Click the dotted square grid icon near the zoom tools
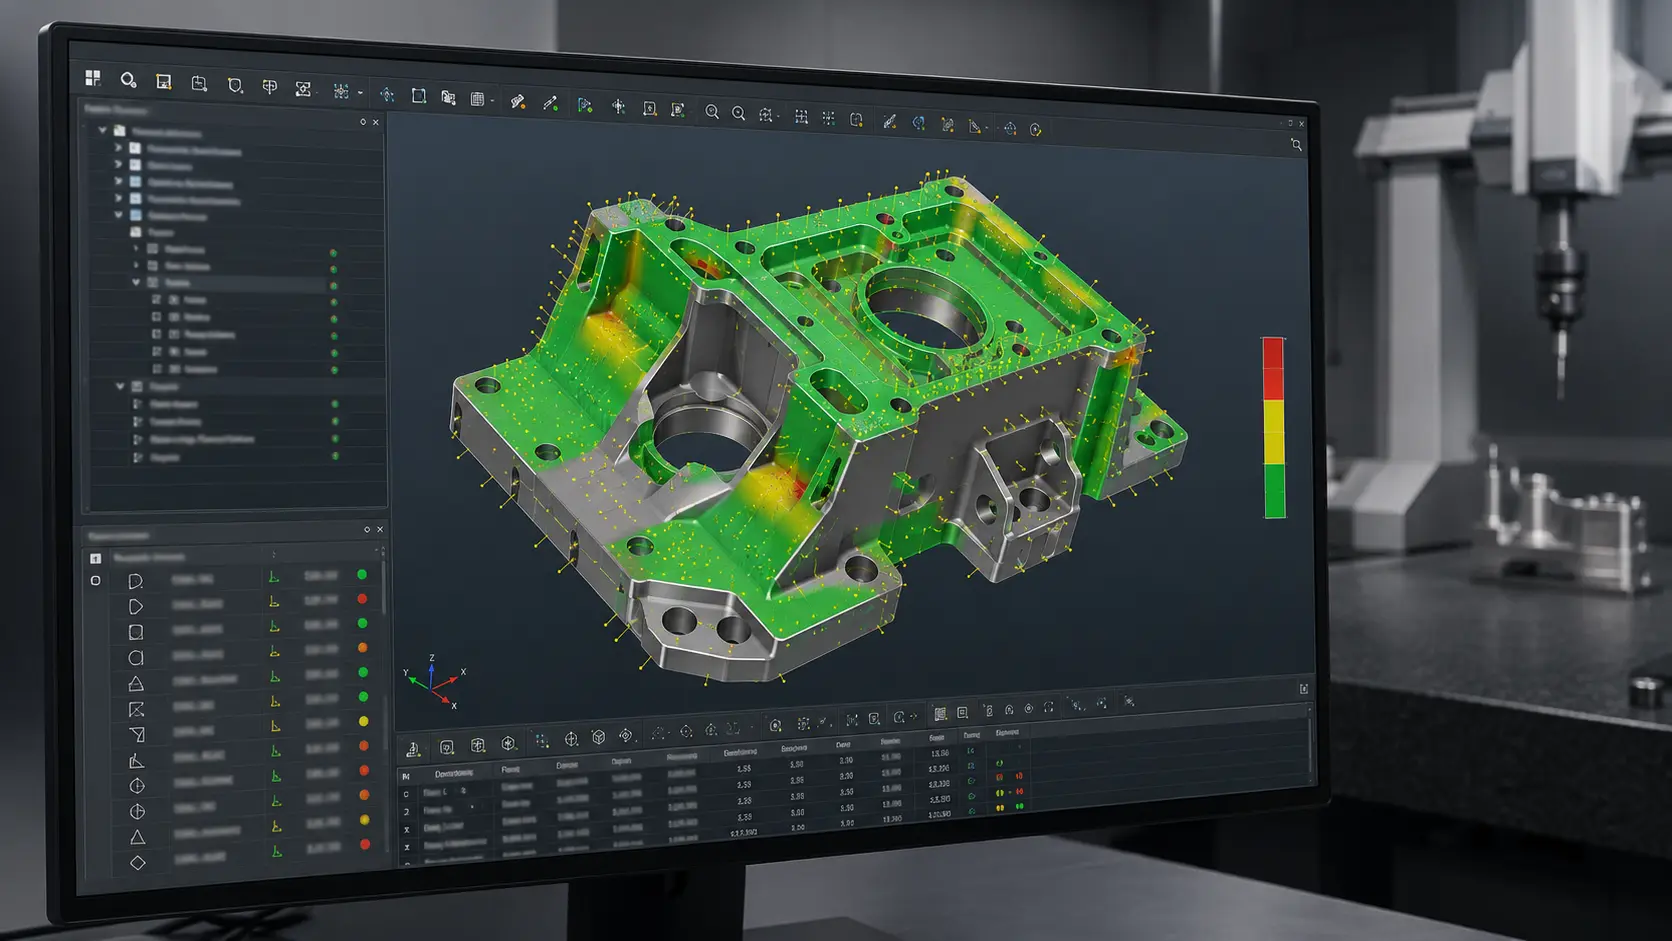The height and width of the screenshot is (941, 1672). 801,117
